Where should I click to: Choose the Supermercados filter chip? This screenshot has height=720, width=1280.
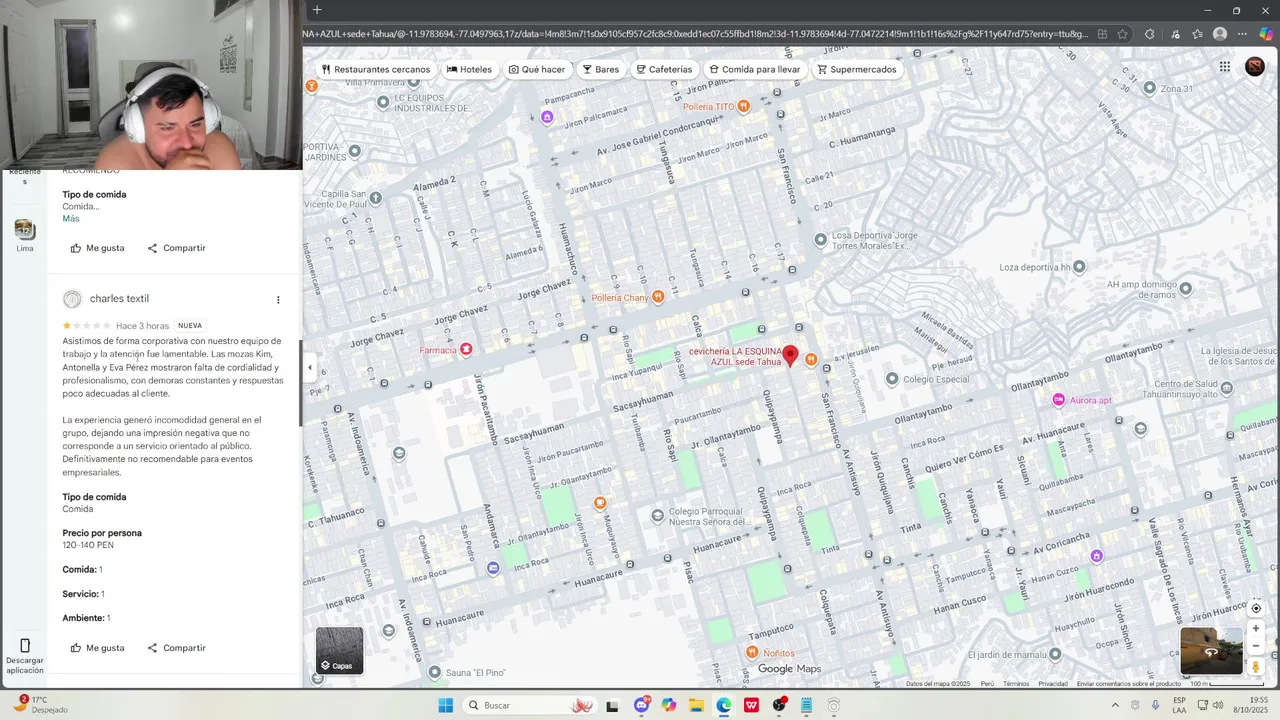click(x=857, y=70)
